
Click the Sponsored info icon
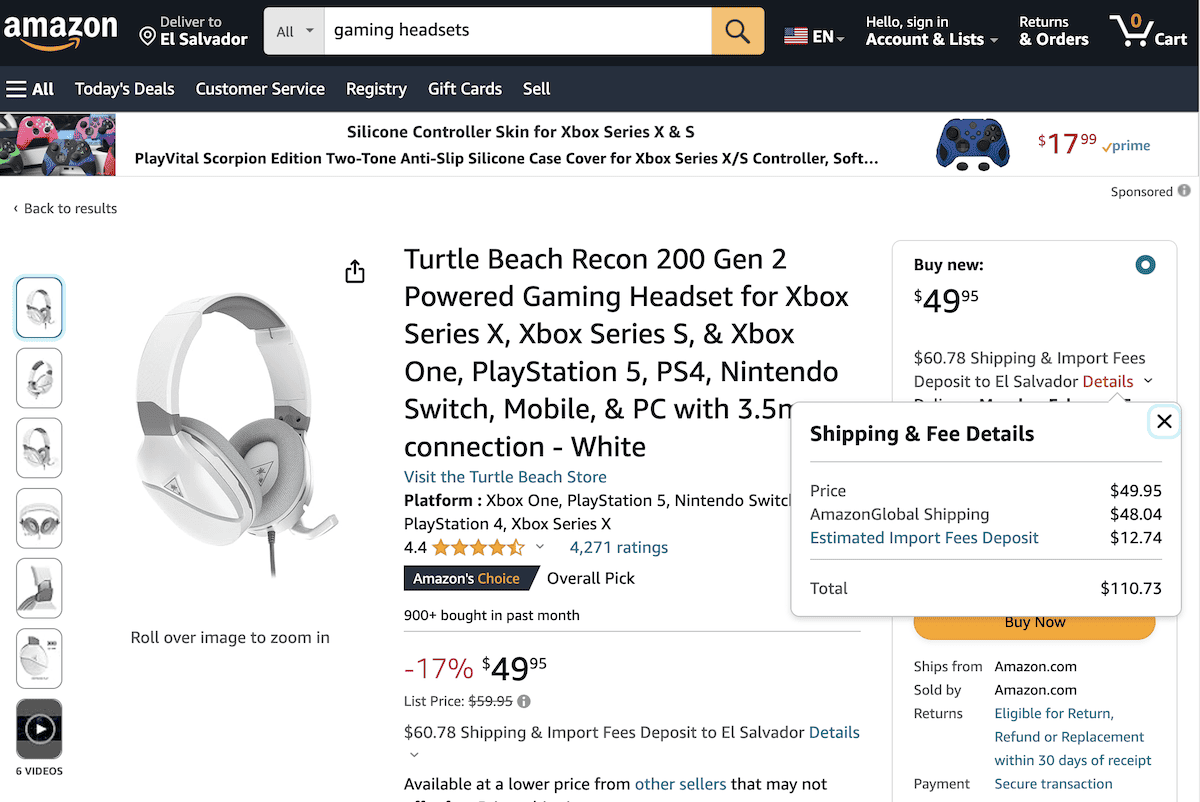coord(1184,191)
